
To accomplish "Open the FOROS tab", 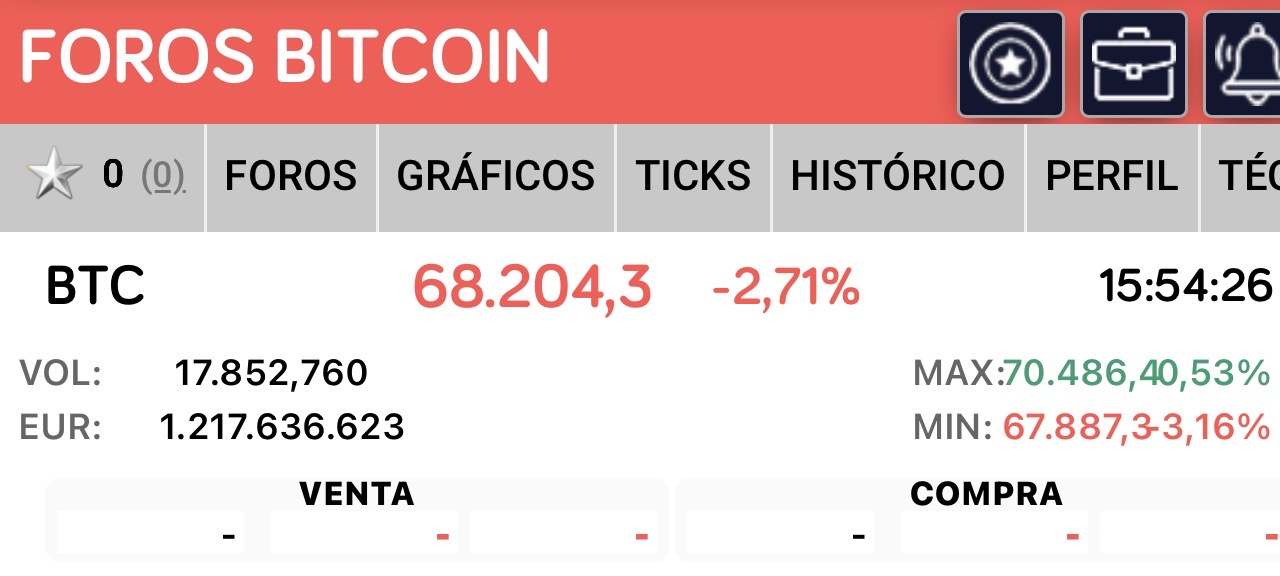I will (291, 177).
